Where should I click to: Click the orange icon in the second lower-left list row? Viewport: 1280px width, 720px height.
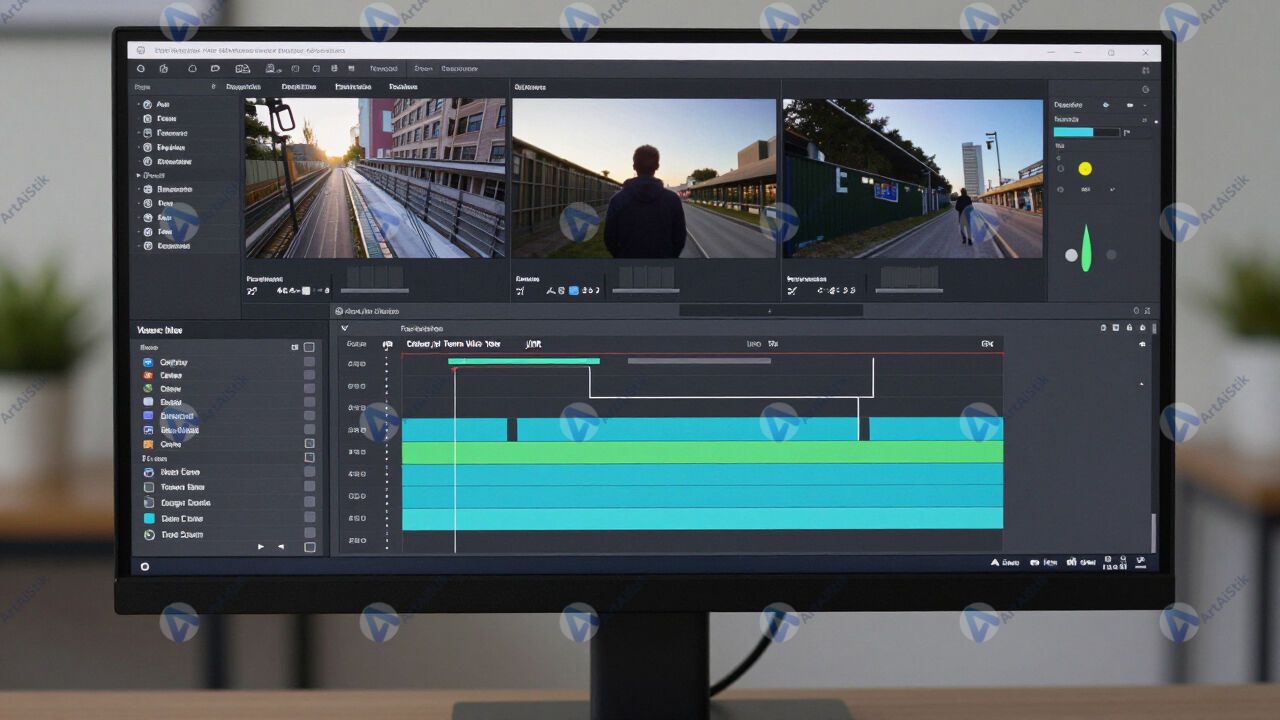148,375
